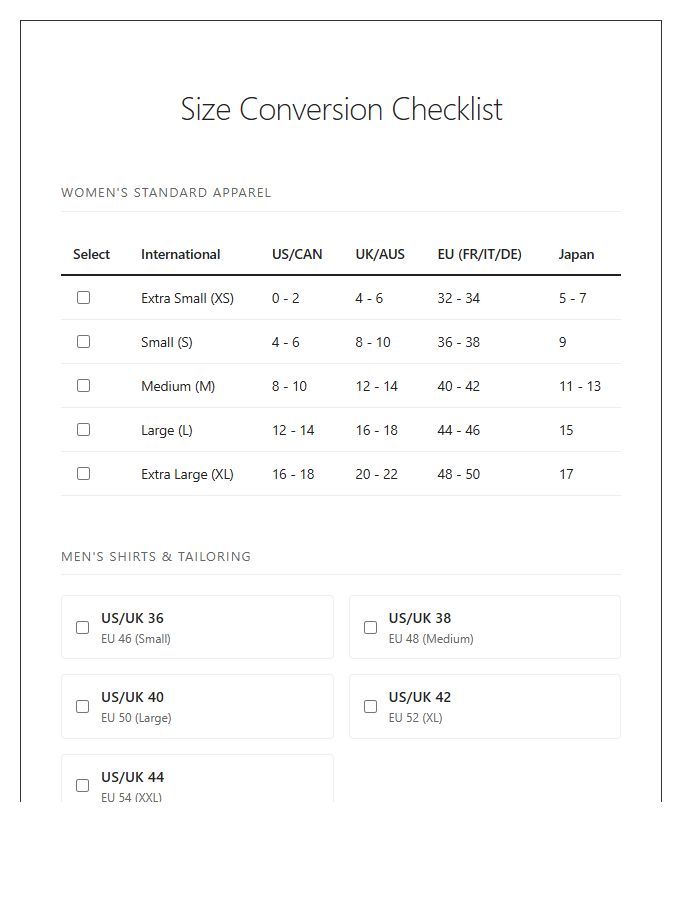This screenshot has width=700, height=900.
Task: Check the US/UK 36 option
Action: 82,627
